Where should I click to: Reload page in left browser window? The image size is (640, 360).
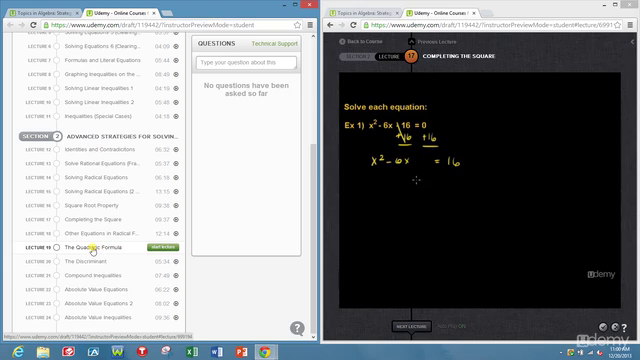[33, 25]
